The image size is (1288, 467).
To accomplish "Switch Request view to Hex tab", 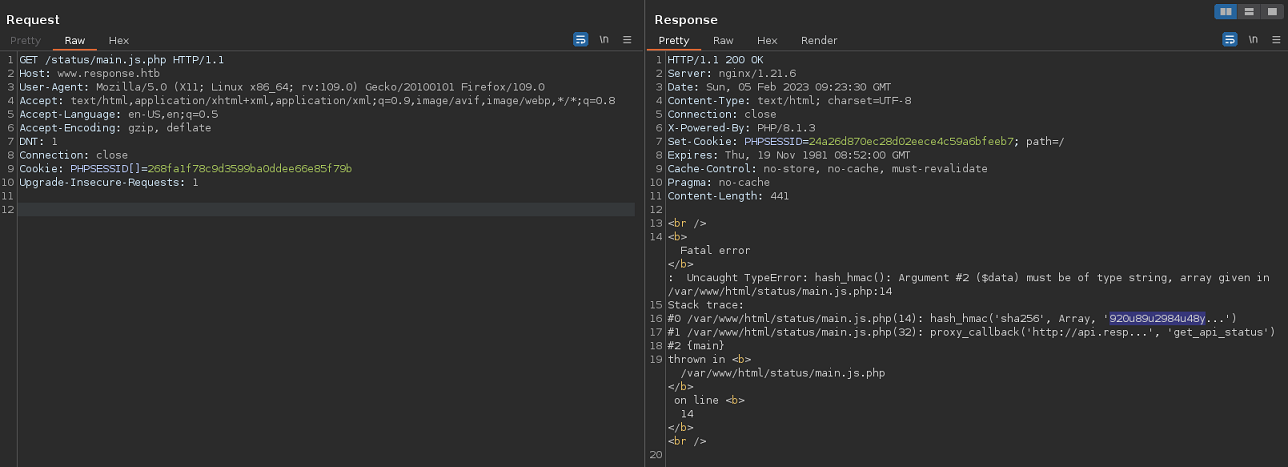I will 119,41.
